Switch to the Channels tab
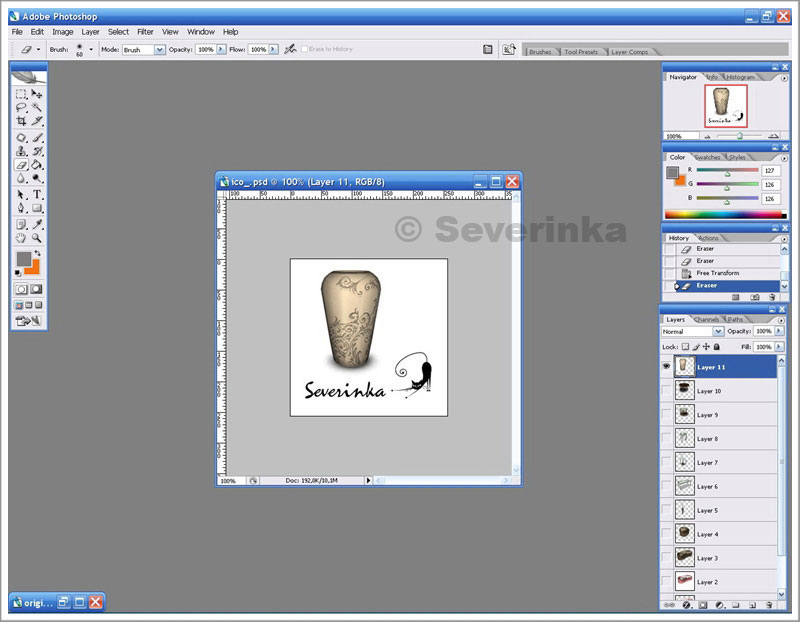The image size is (800, 622). click(x=707, y=319)
